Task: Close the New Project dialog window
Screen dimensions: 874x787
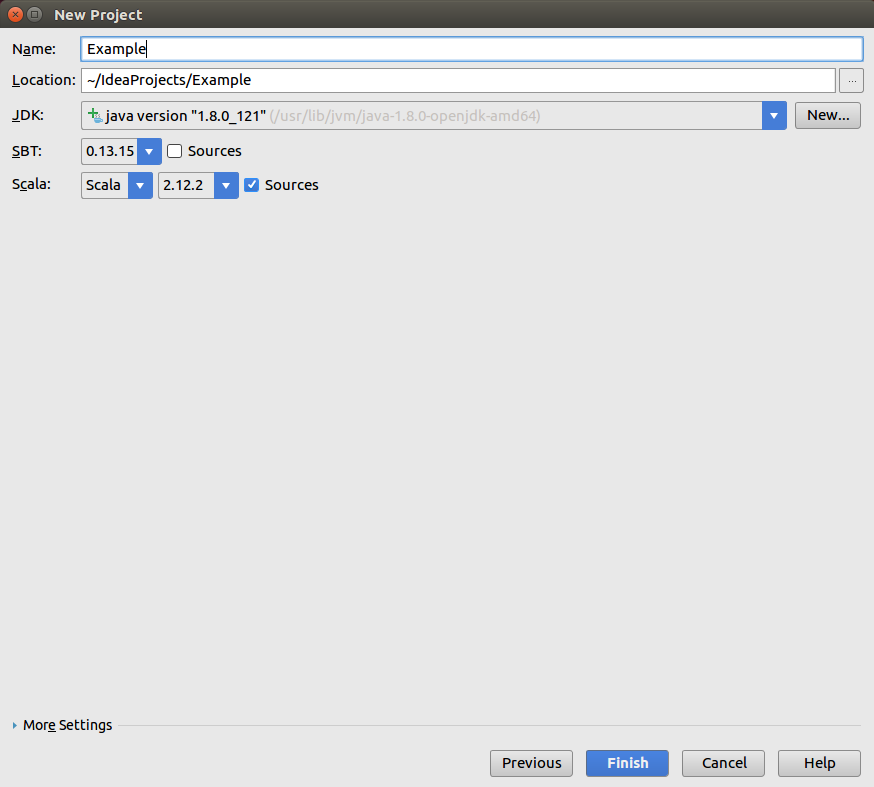Action: coord(15,14)
